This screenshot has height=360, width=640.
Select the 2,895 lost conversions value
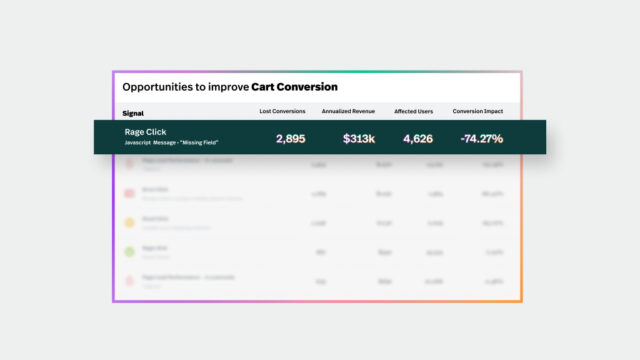(x=291, y=139)
